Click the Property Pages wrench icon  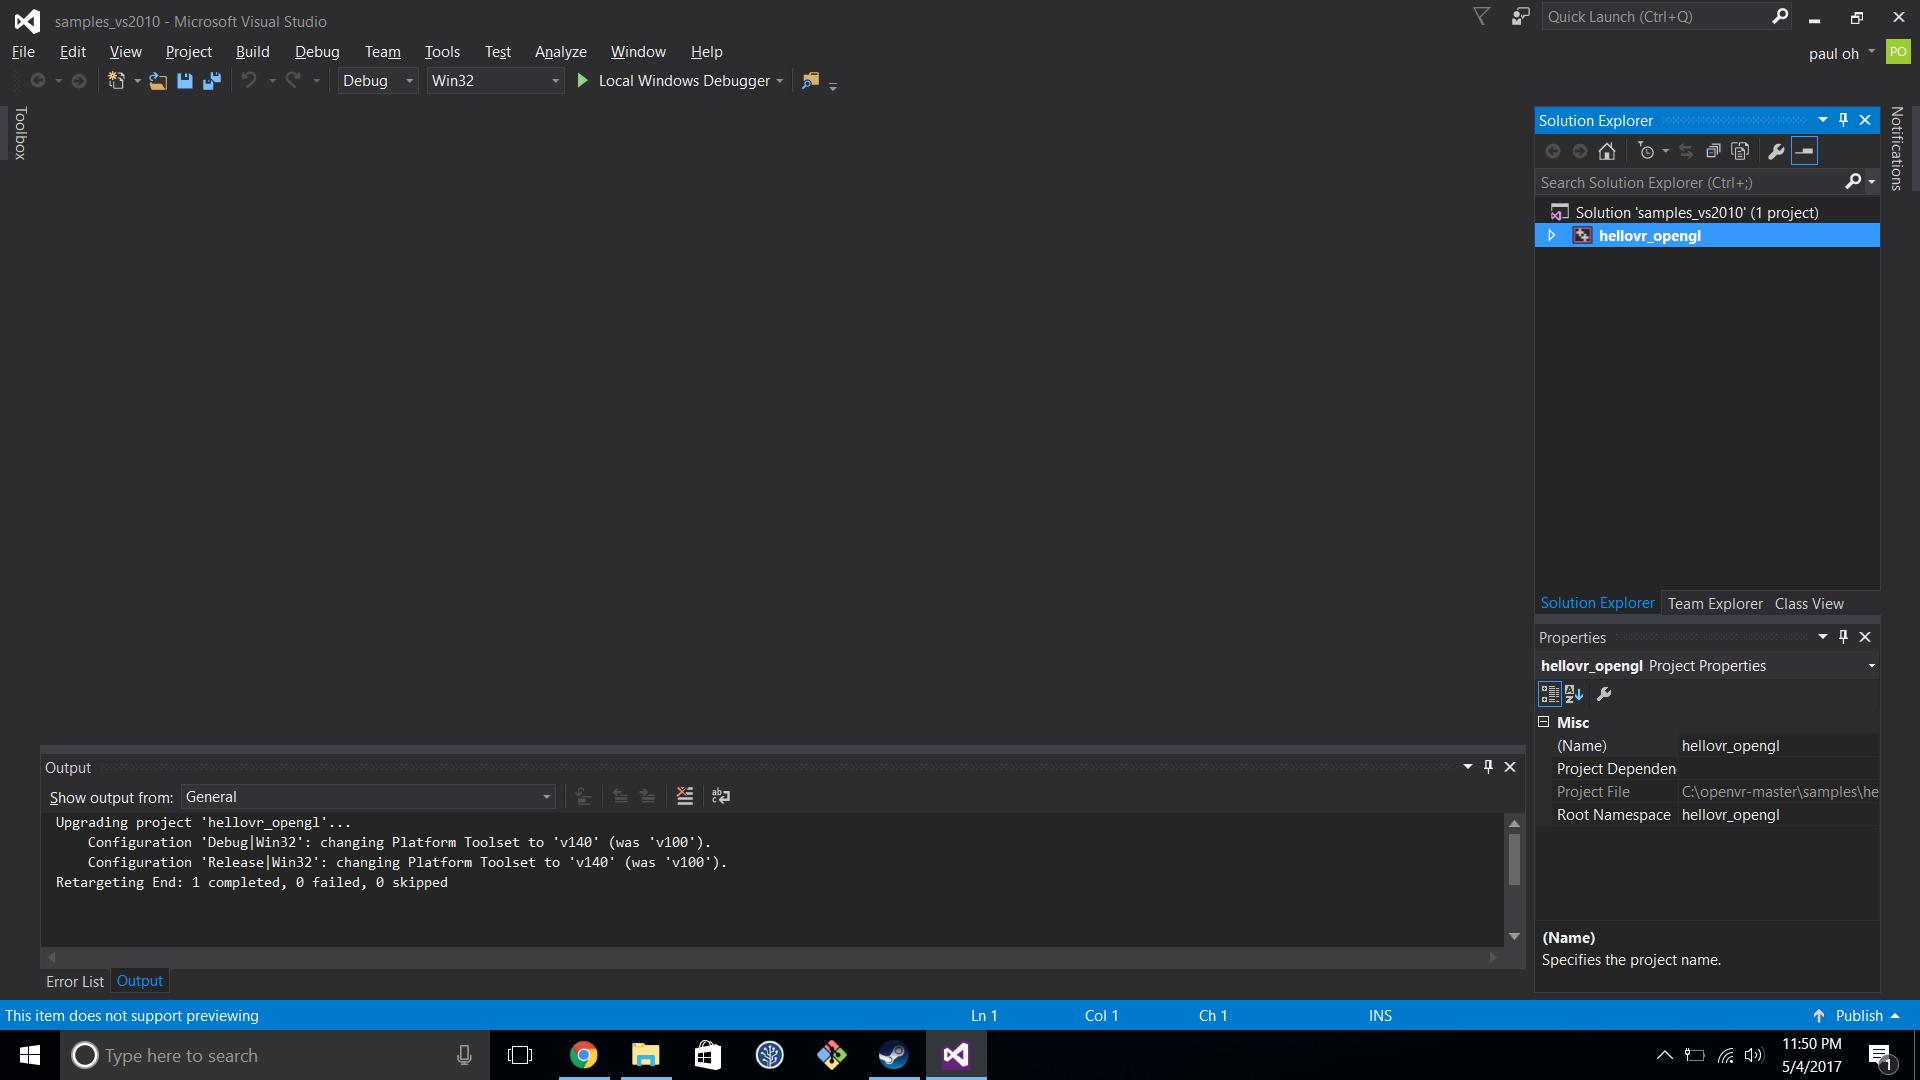[1604, 694]
